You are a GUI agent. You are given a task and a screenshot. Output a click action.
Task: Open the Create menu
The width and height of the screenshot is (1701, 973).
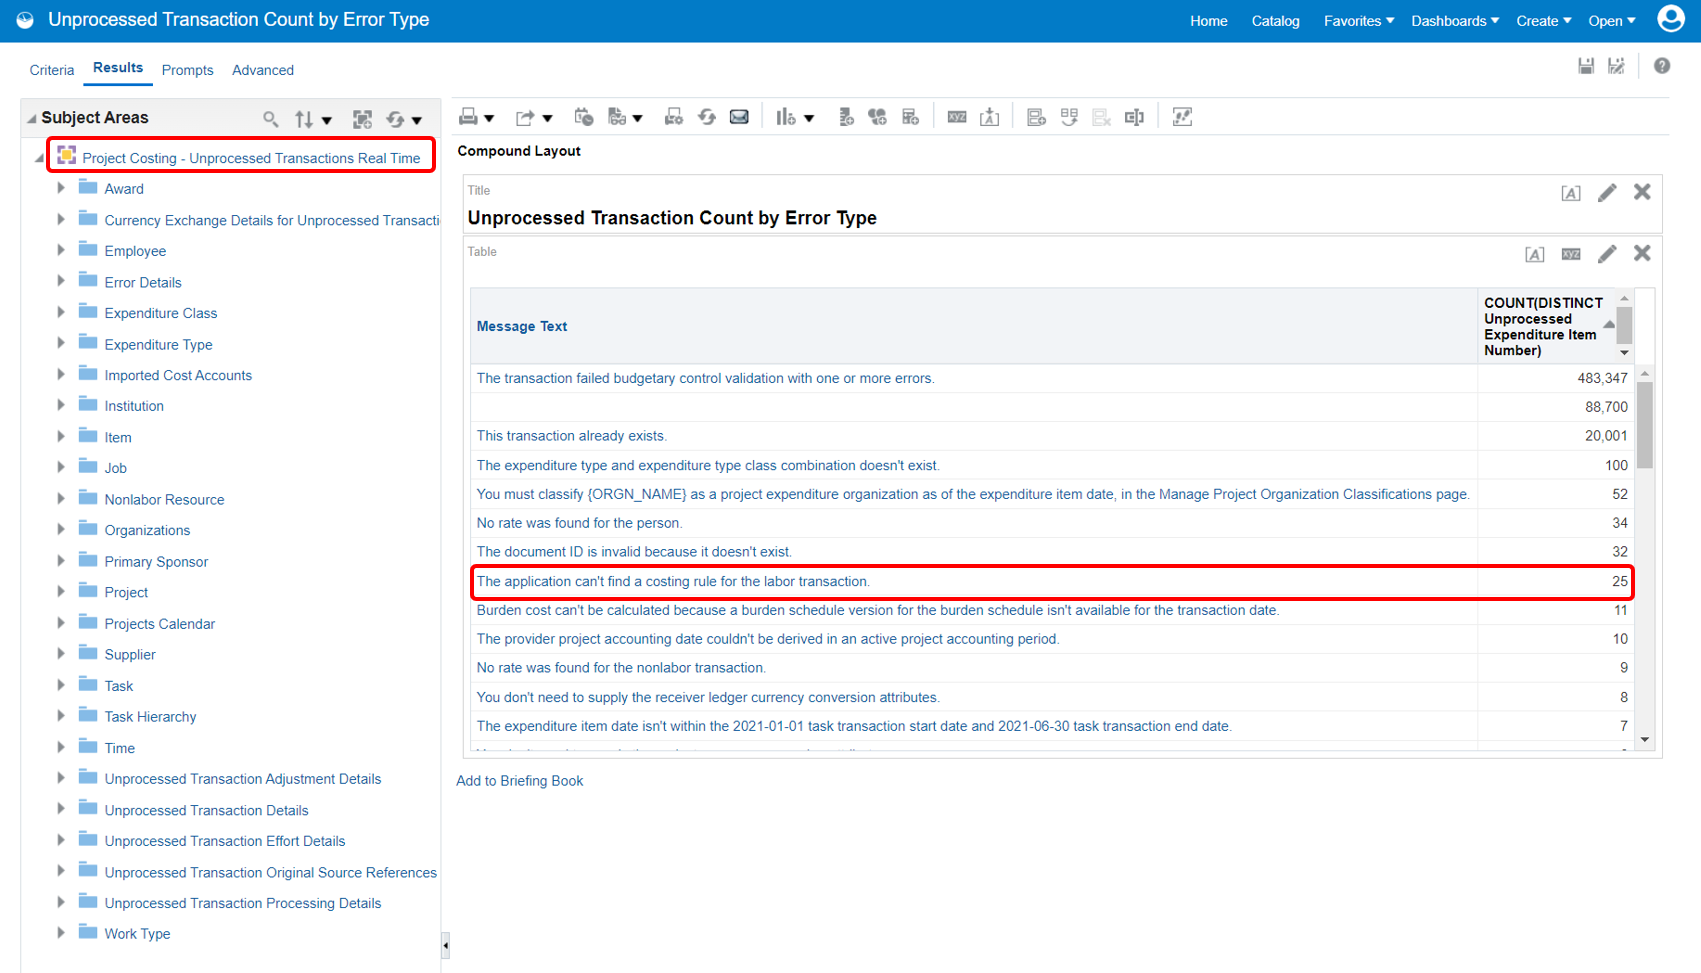(1544, 21)
